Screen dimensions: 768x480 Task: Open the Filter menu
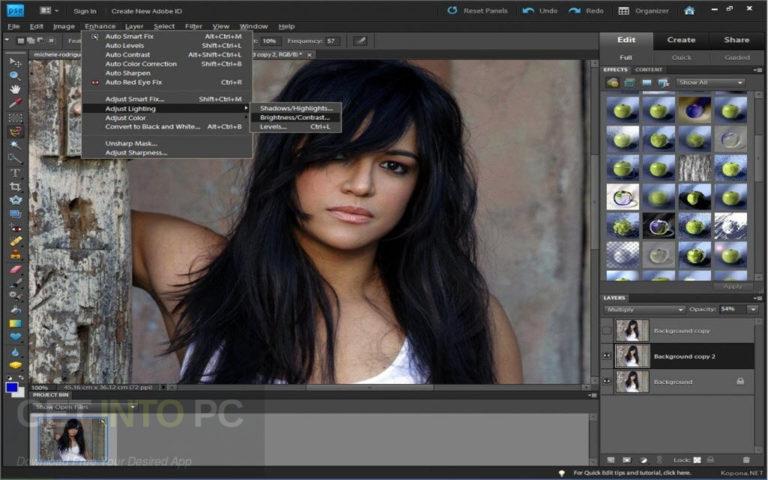click(x=193, y=26)
